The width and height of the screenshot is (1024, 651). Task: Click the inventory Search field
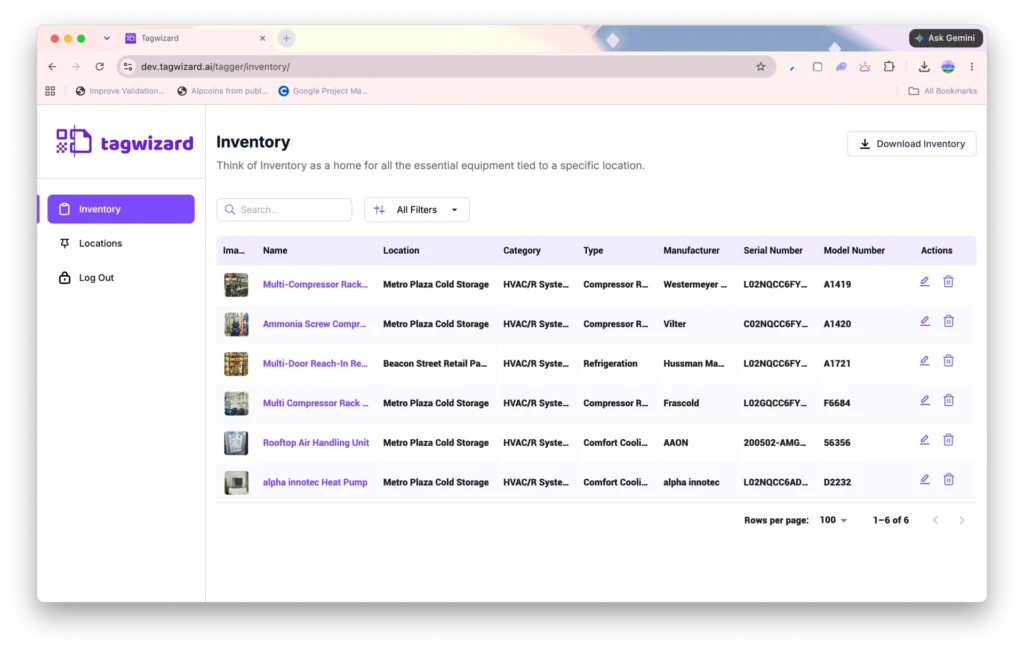tap(284, 210)
